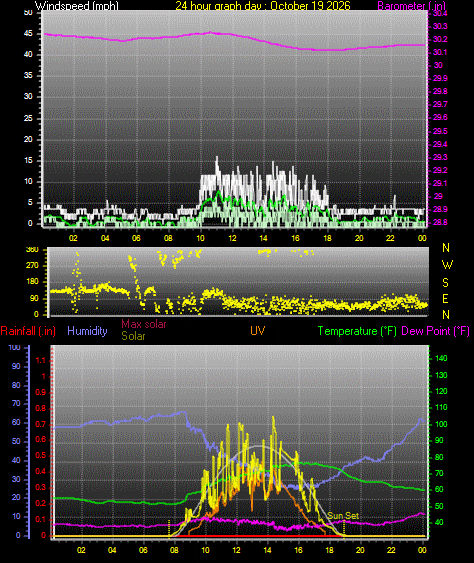Click the Barometer (in) label
474x563 pixels.
click(x=412, y=5)
